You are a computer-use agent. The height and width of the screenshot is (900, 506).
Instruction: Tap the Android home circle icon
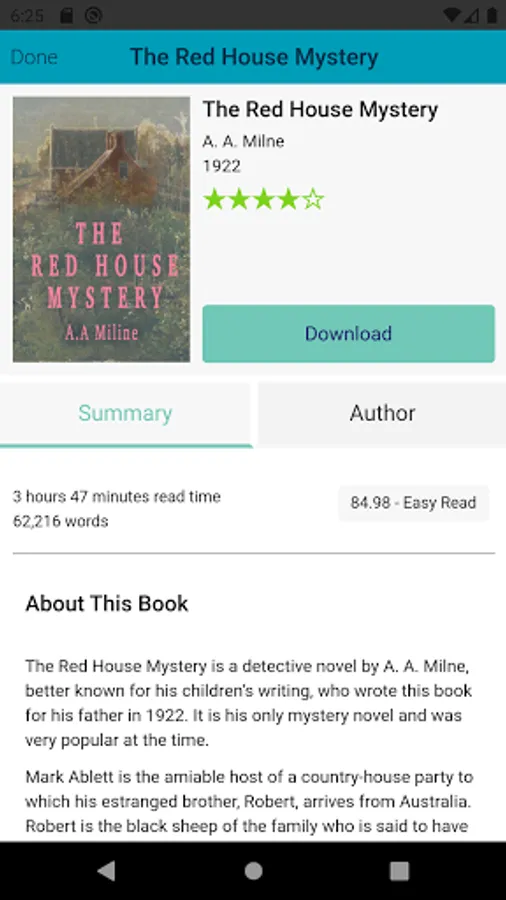(x=253, y=871)
